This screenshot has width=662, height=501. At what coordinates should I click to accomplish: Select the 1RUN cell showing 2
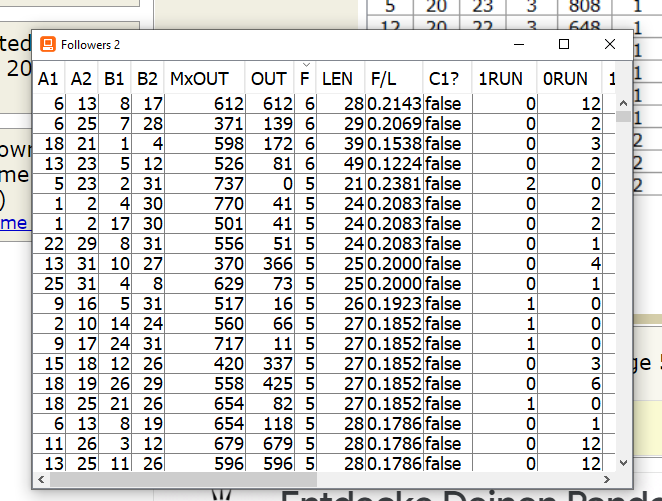tap(505, 184)
